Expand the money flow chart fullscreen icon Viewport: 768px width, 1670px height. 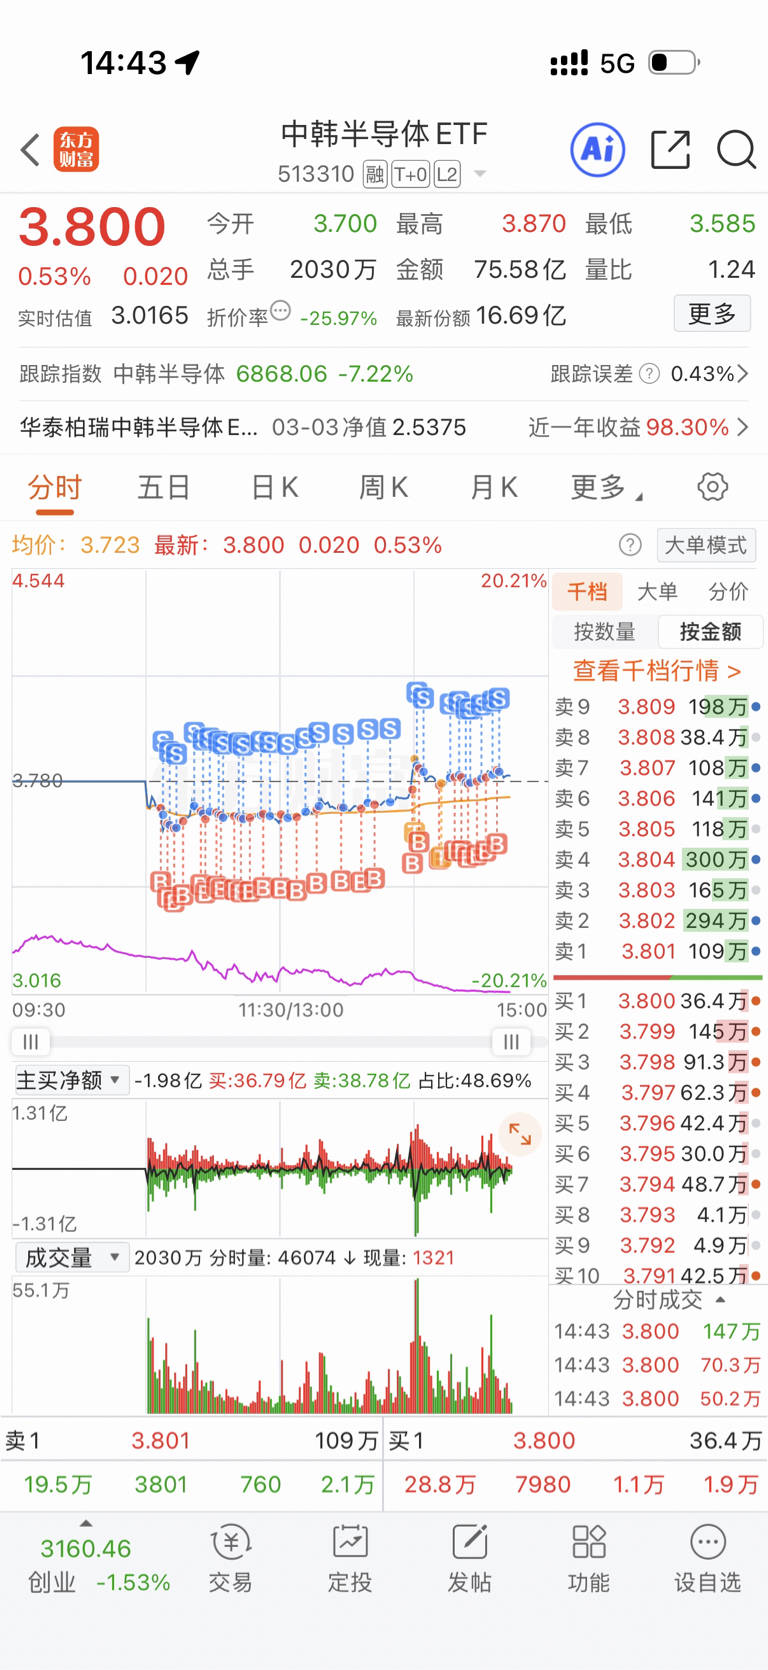coord(520,1134)
